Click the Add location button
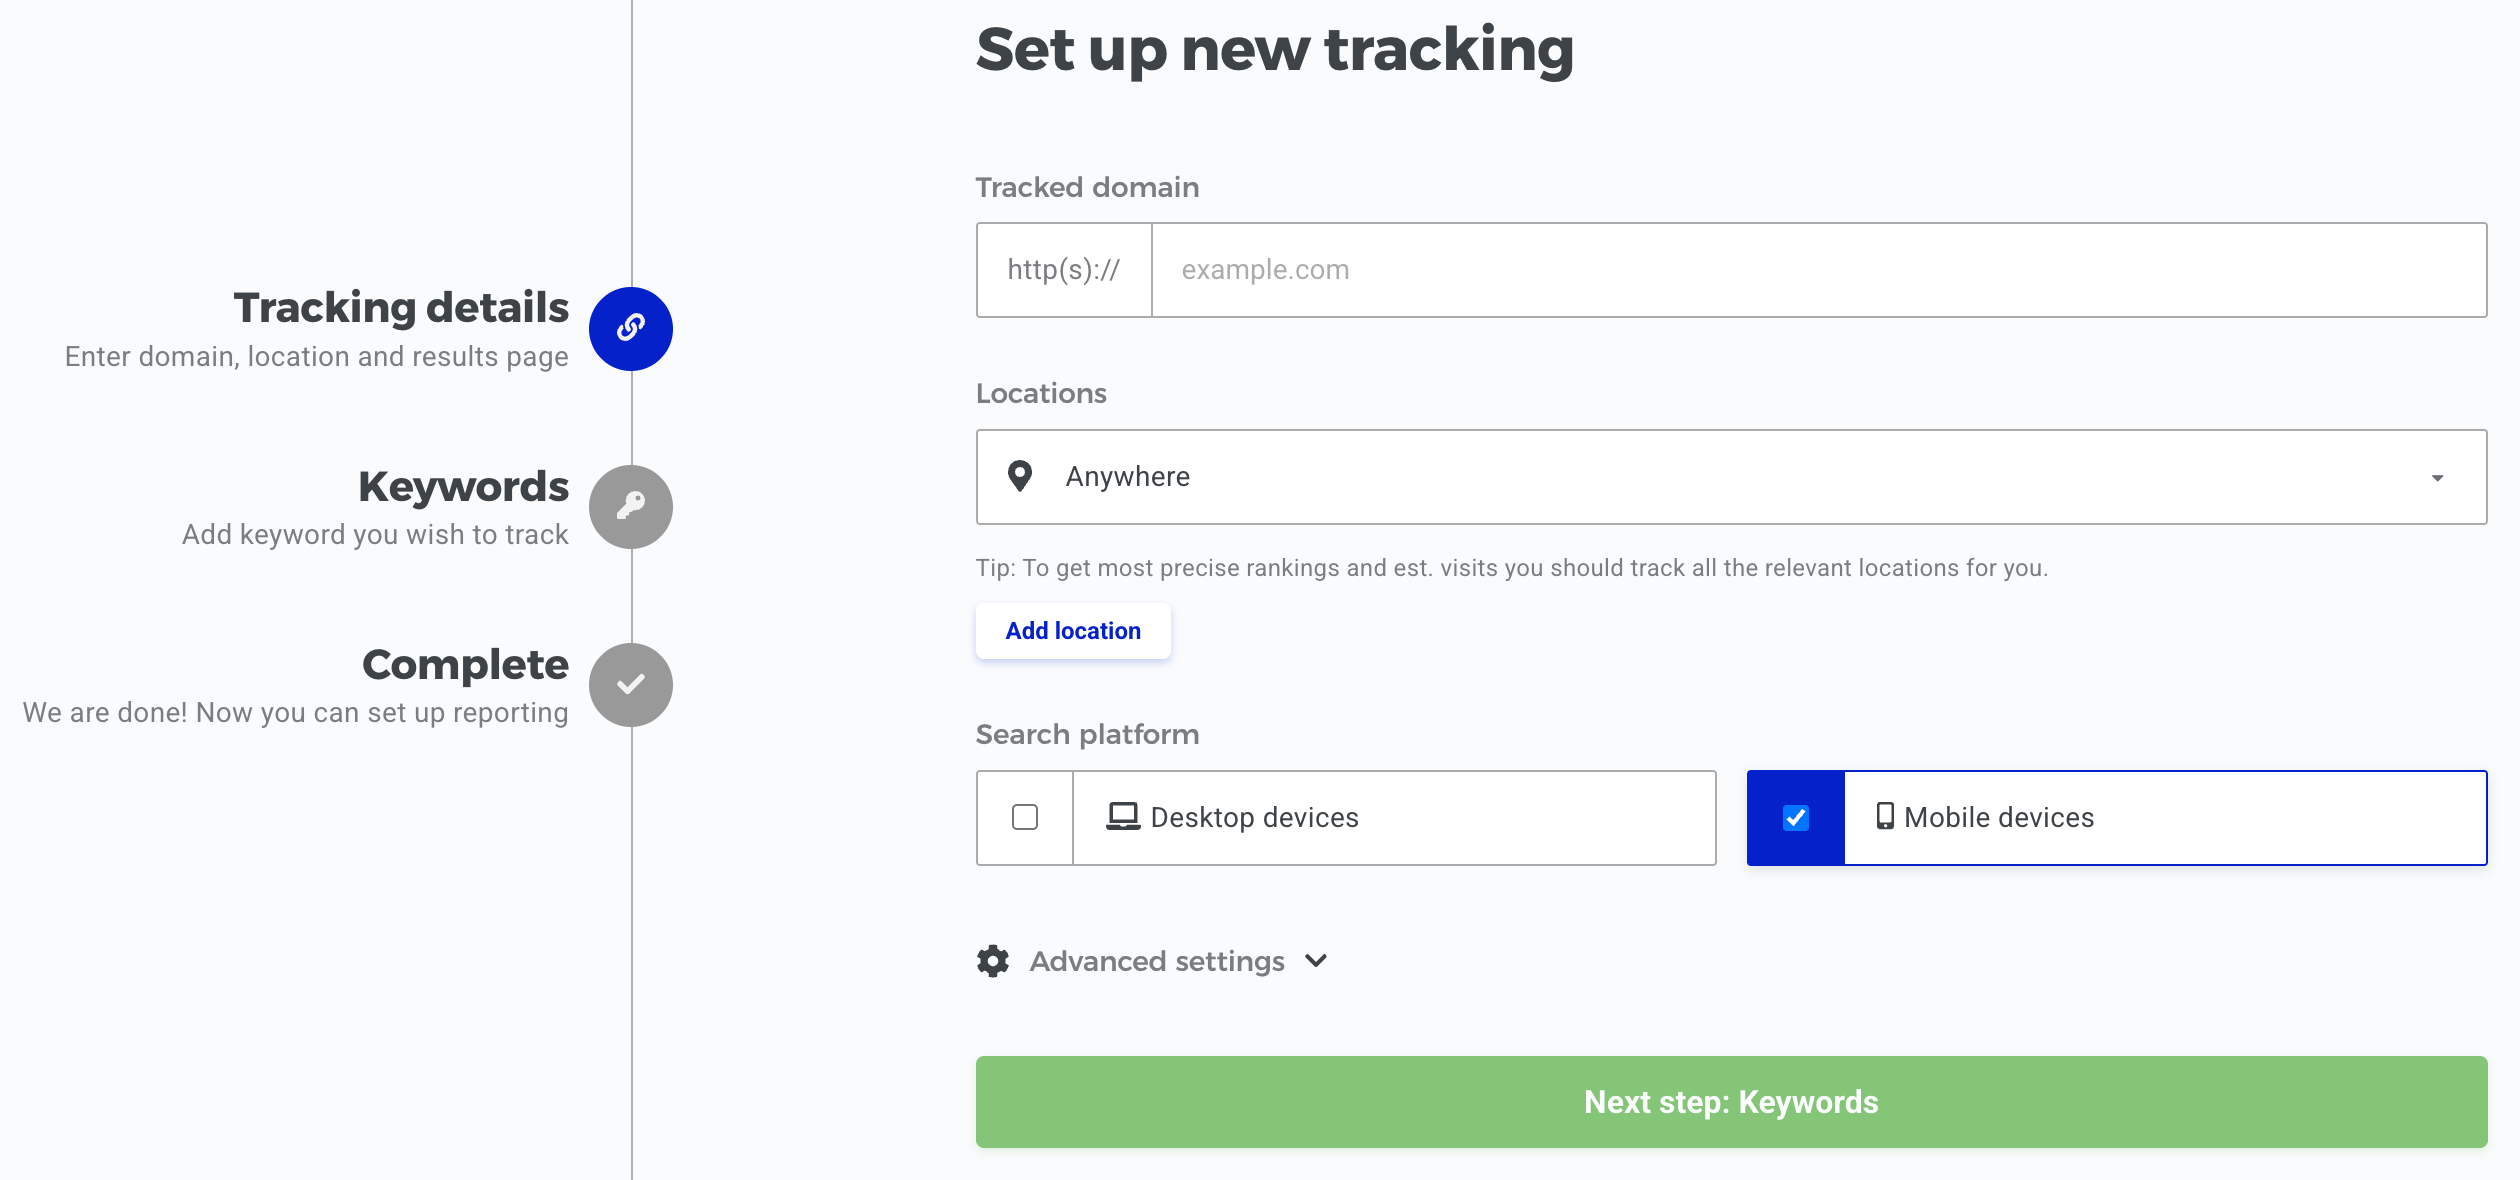Viewport: 2520px width, 1180px height. pyautogui.click(x=1073, y=631)
